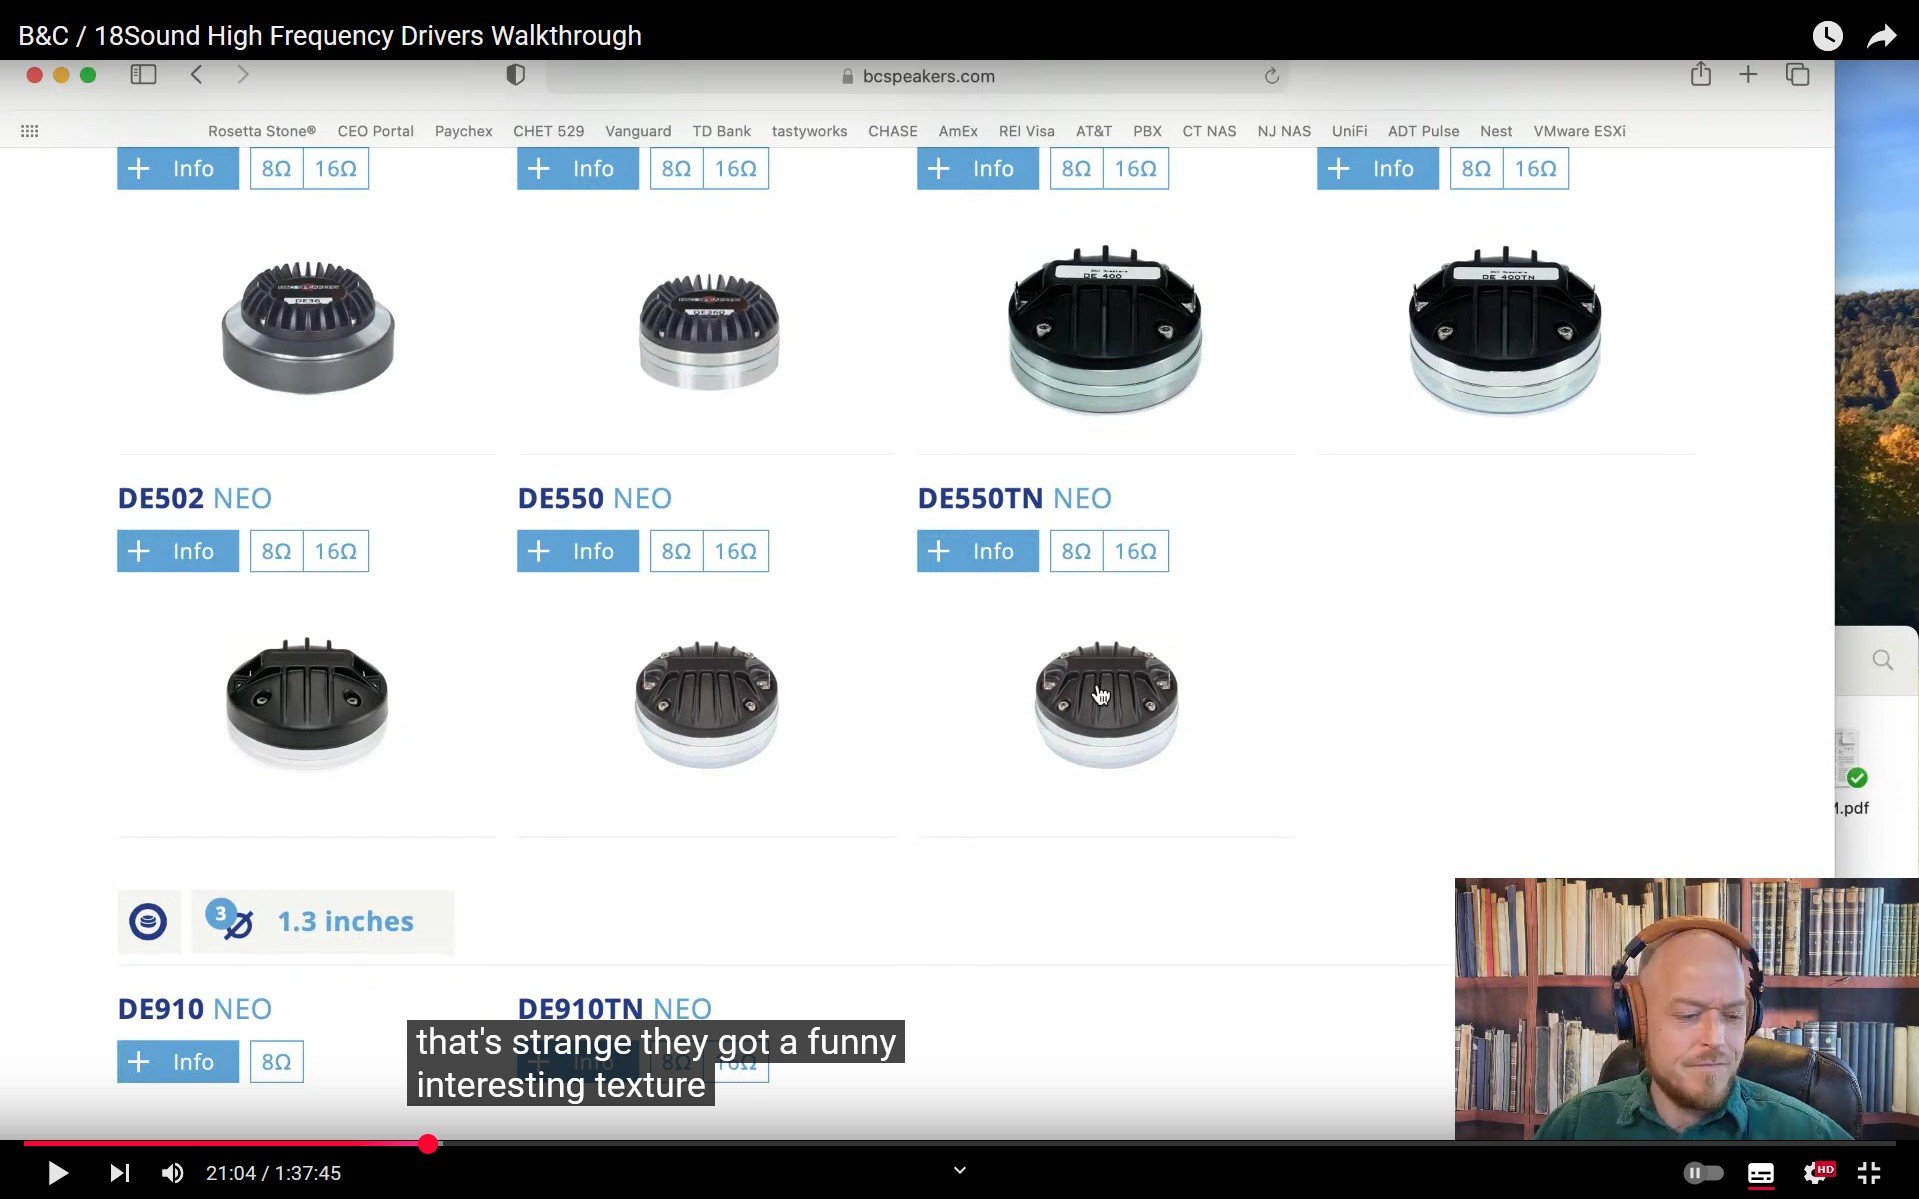Expand Info for DE550 NEO
Screen dimensions: 1919x1199
pyautogui.click(x=578, y=551)
